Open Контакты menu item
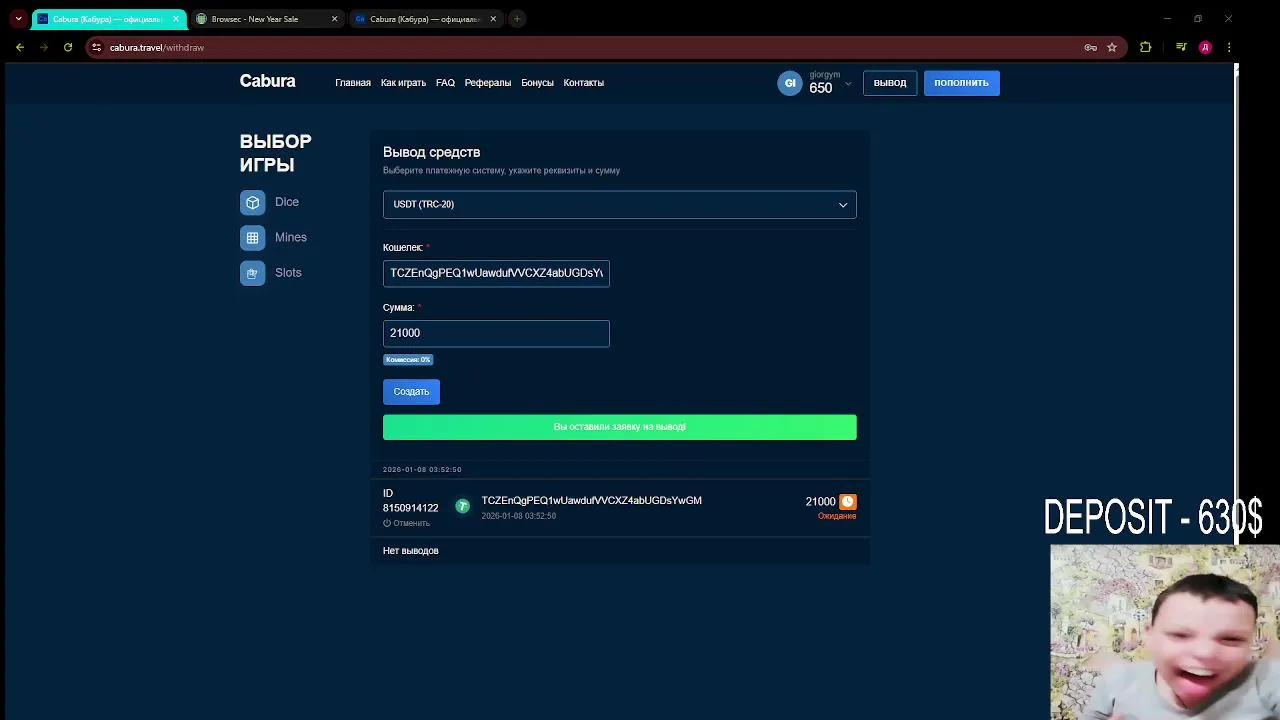Viewport: 1280px width, 720px height. click(x=583, y=83)
